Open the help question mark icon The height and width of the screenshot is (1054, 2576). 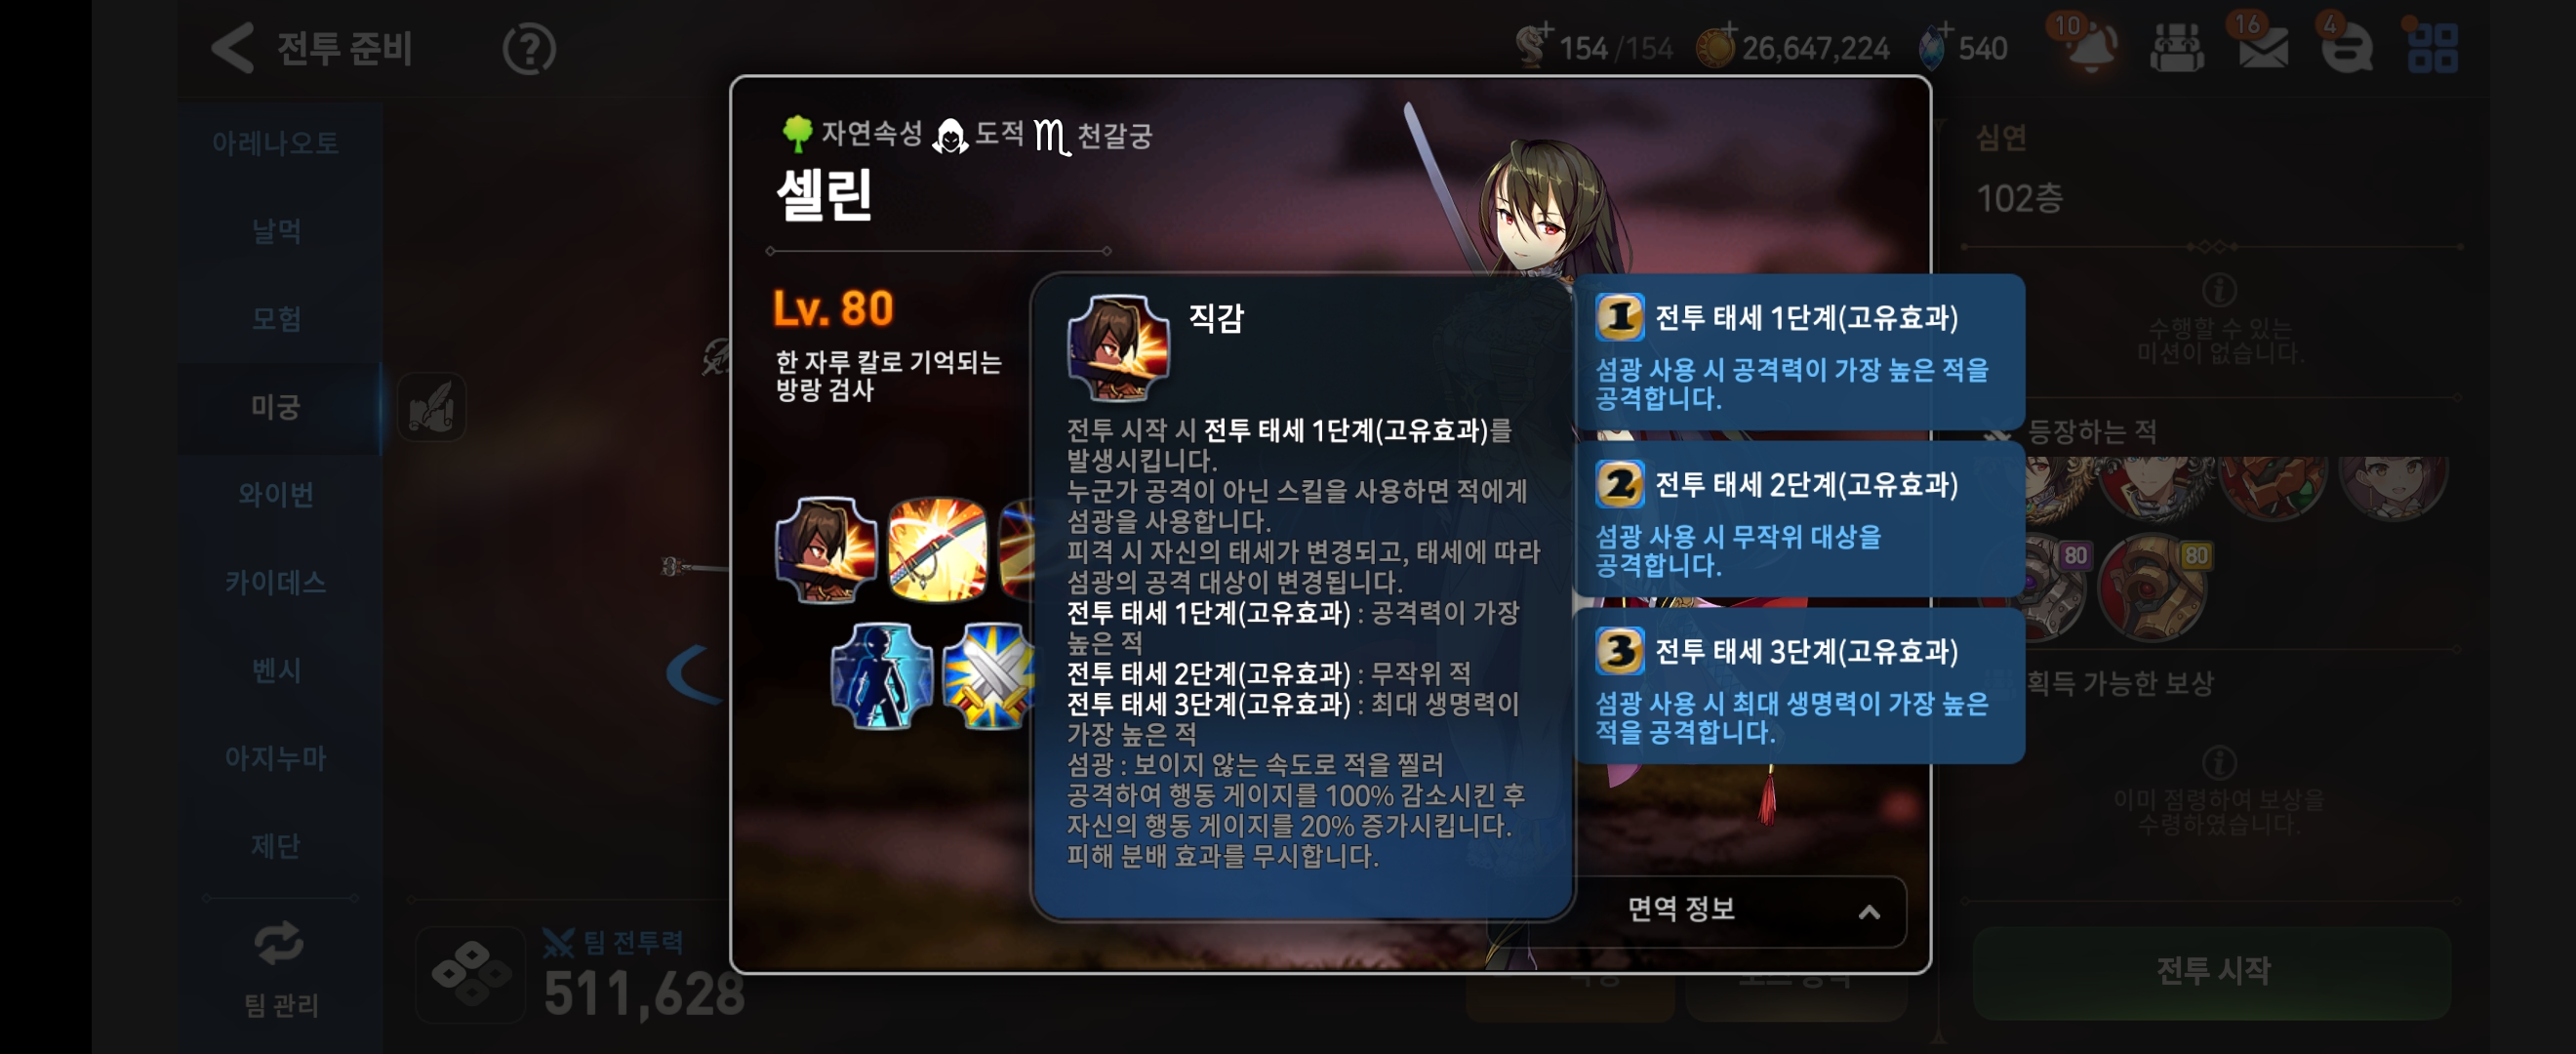coord(529,49)
